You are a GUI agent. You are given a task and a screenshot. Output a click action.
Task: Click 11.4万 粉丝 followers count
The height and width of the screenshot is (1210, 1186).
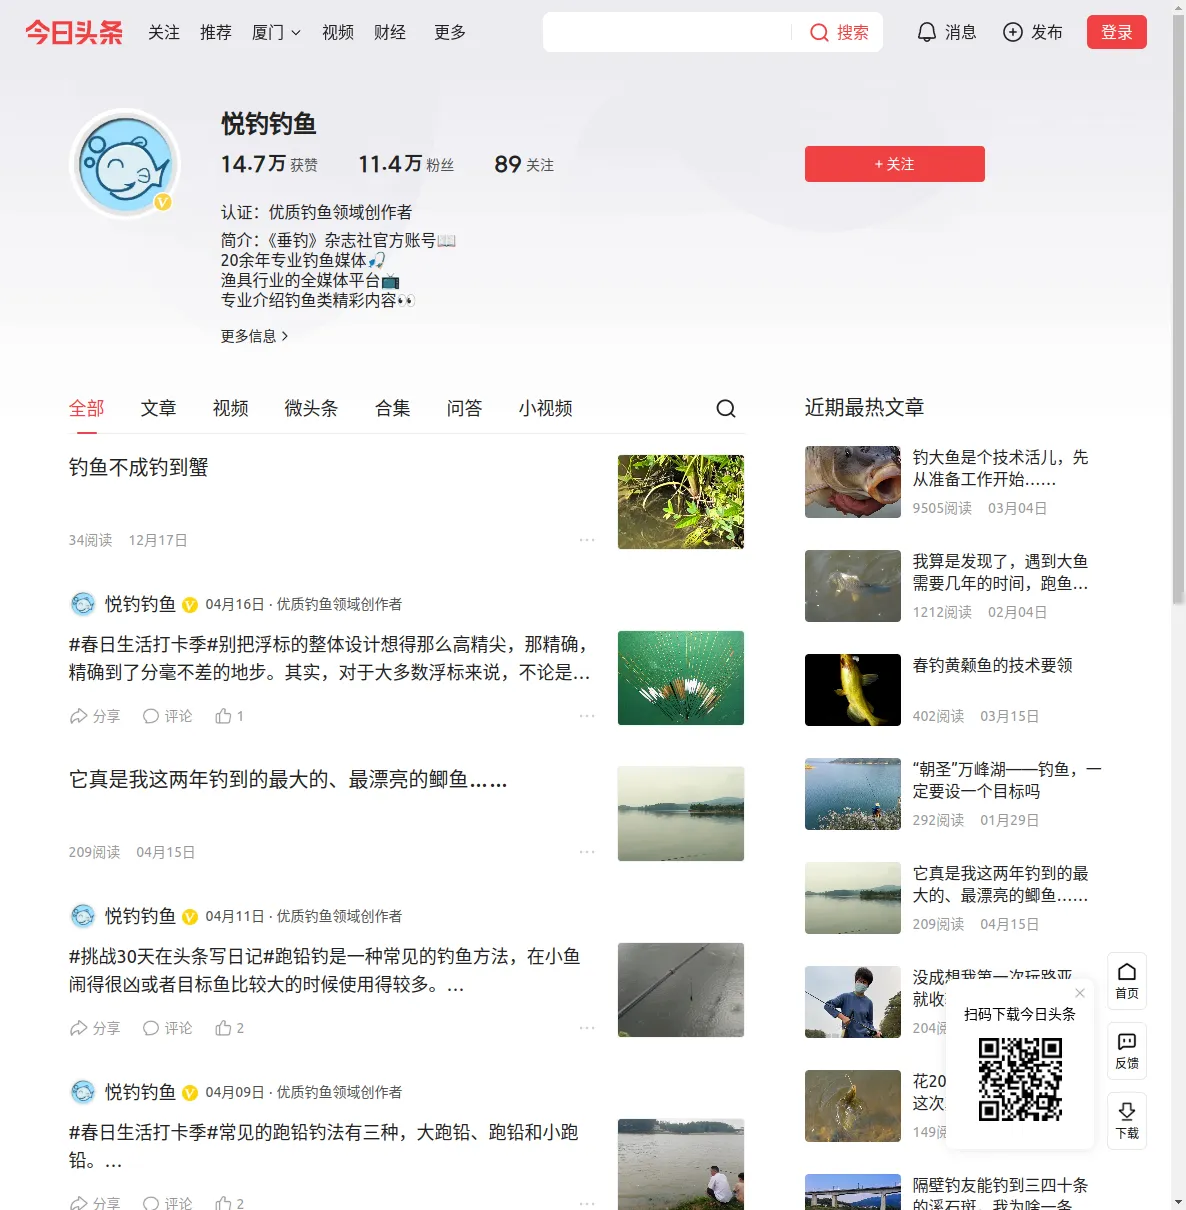click(x=406, y=164)
